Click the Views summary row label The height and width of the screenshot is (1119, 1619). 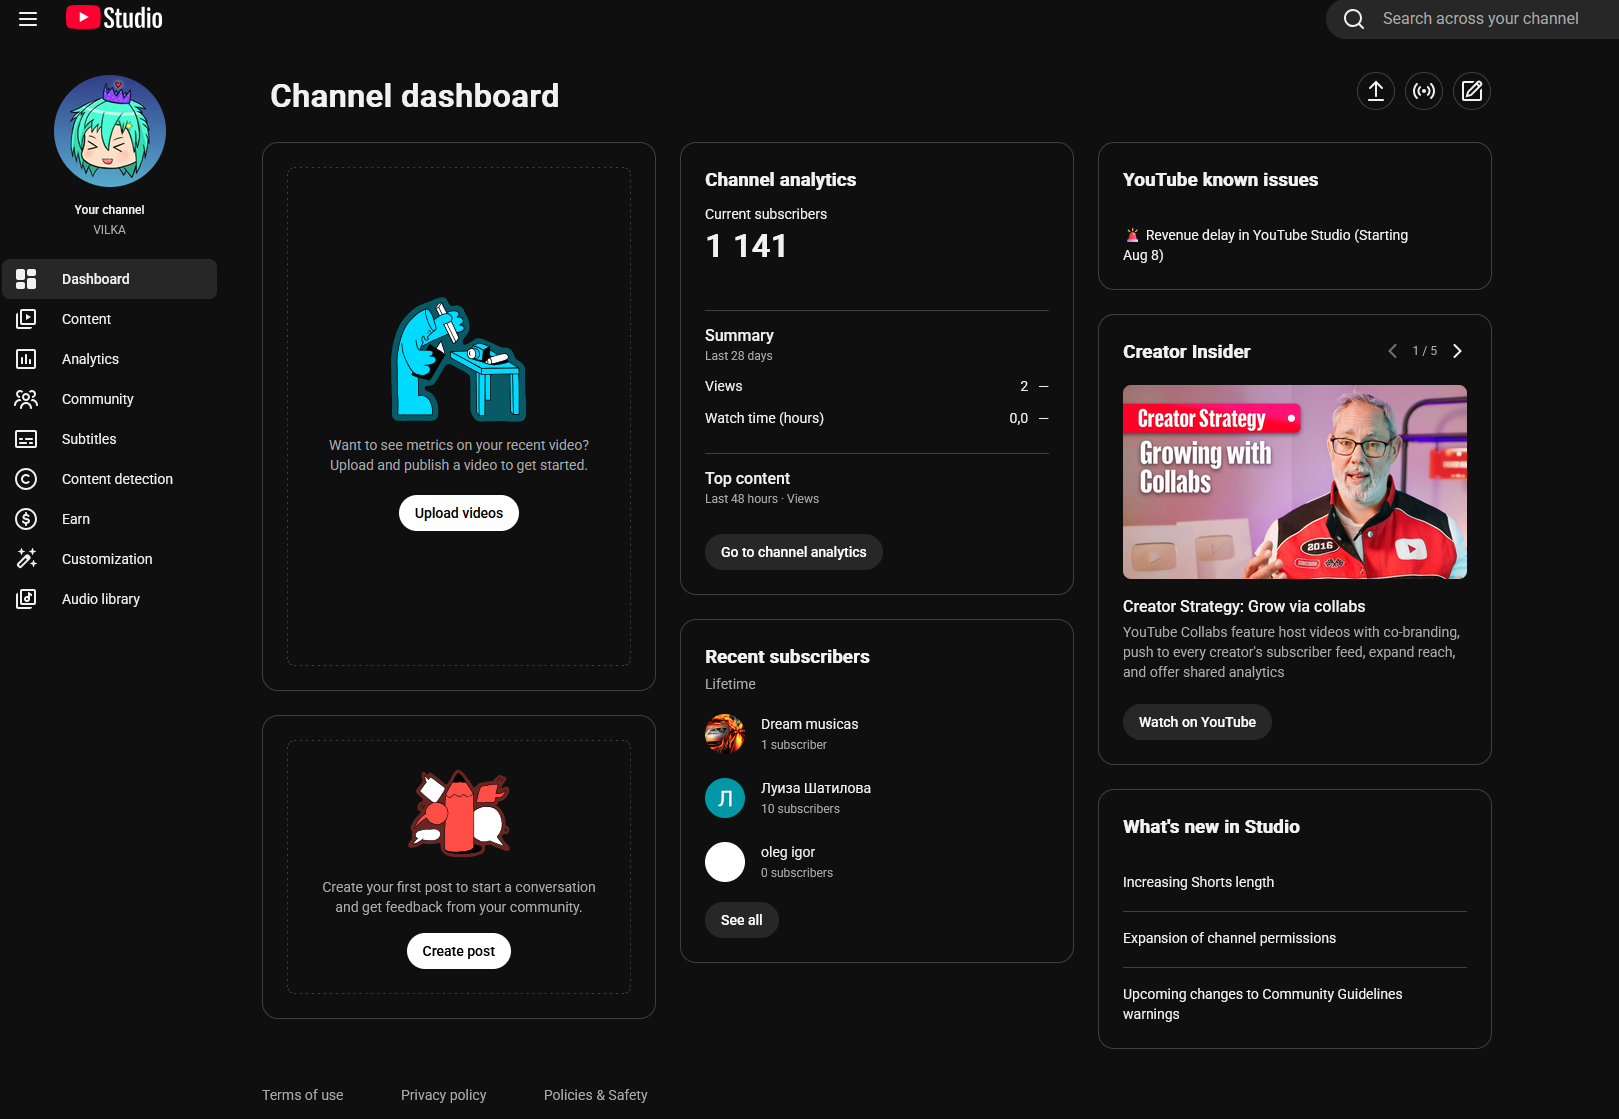[724, 386]
